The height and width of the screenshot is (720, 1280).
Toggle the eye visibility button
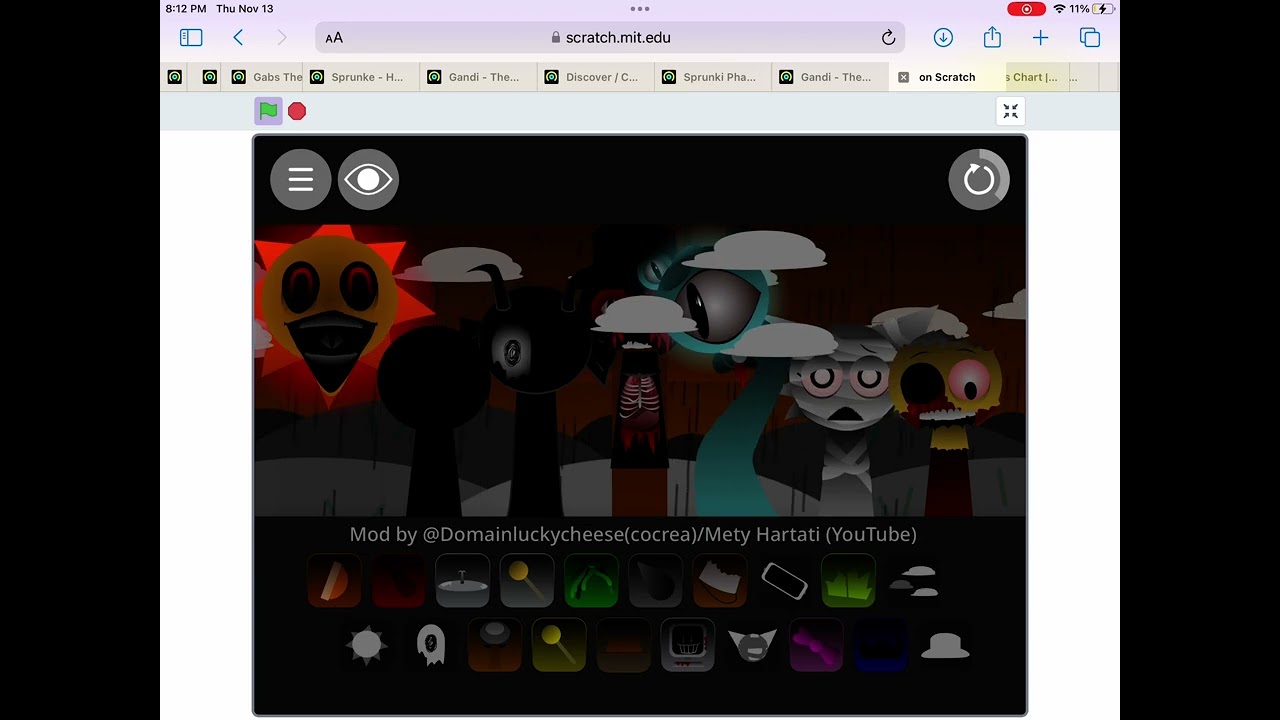click(x=368, y=180)
